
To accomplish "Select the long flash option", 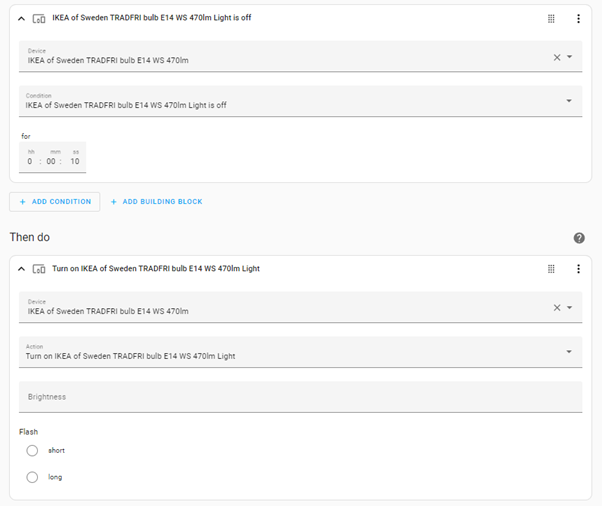I will coord(33,477).
